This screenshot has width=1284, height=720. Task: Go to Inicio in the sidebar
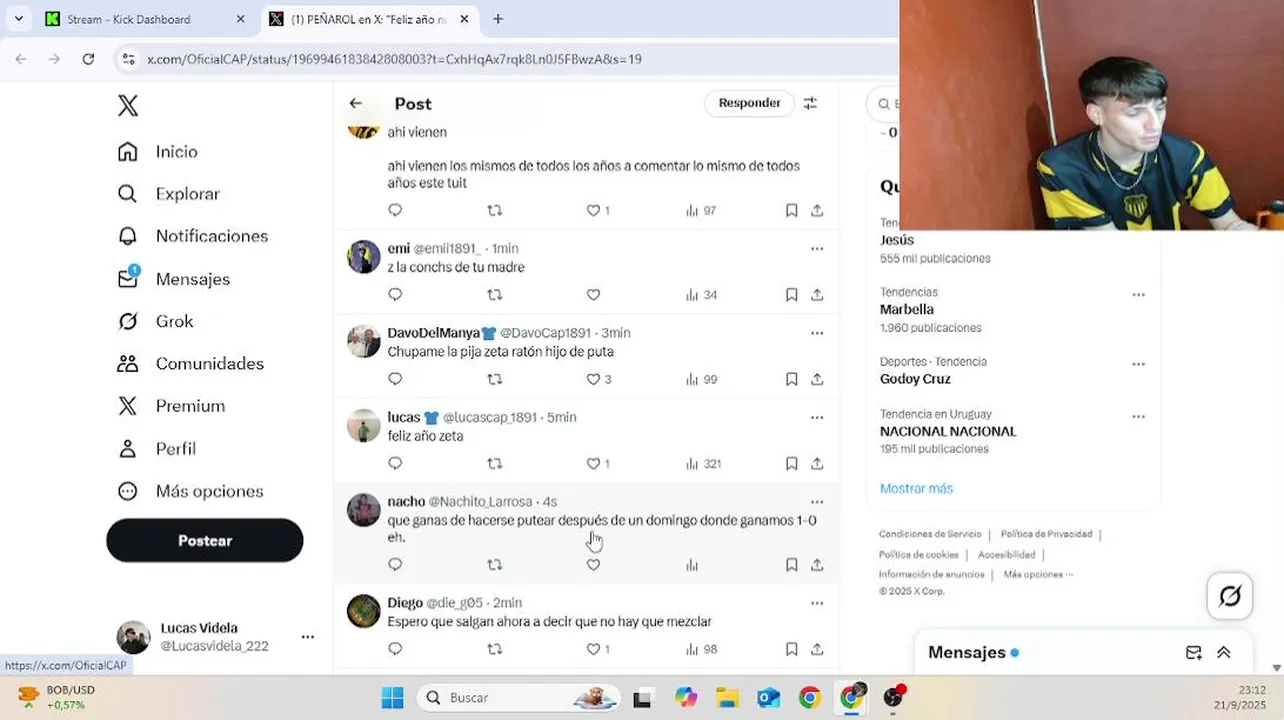[x=158, y=152]
